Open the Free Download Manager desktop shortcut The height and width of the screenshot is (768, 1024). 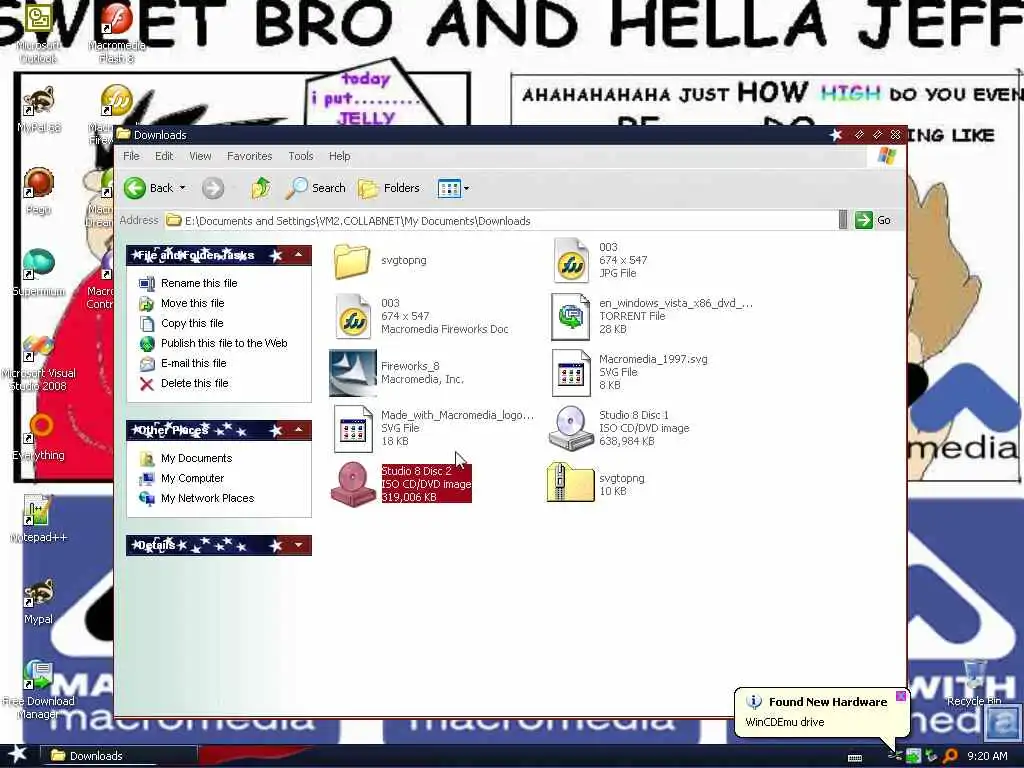pos(38,690)
